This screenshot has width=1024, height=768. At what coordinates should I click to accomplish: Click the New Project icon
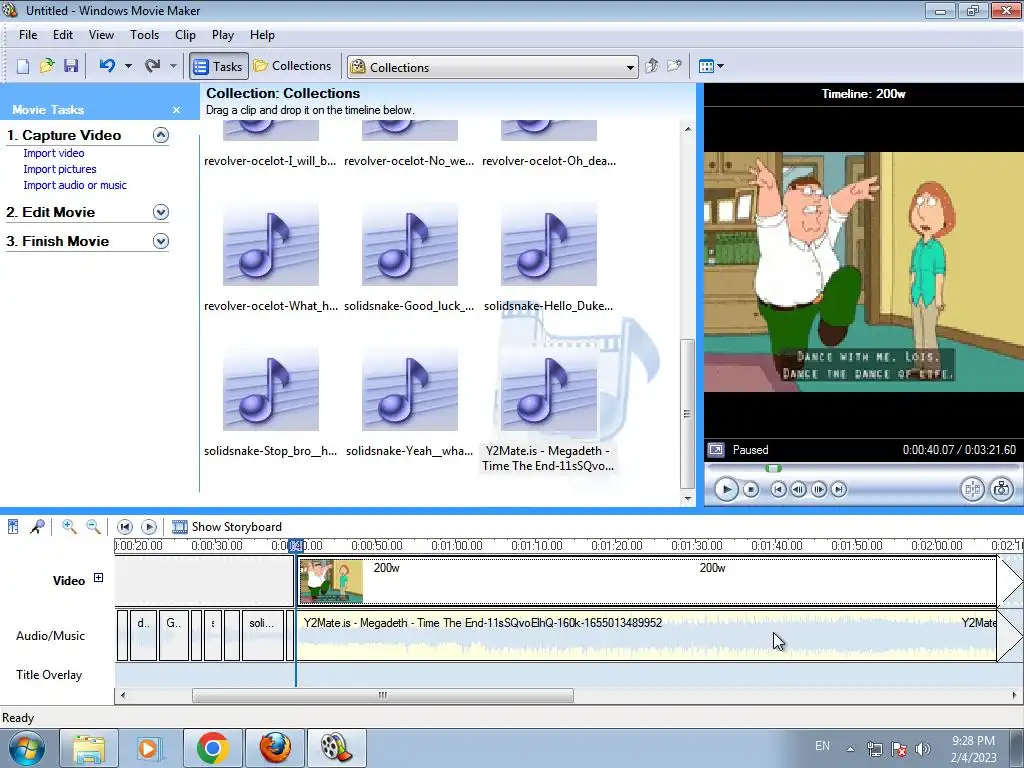[x=23, y=66]
